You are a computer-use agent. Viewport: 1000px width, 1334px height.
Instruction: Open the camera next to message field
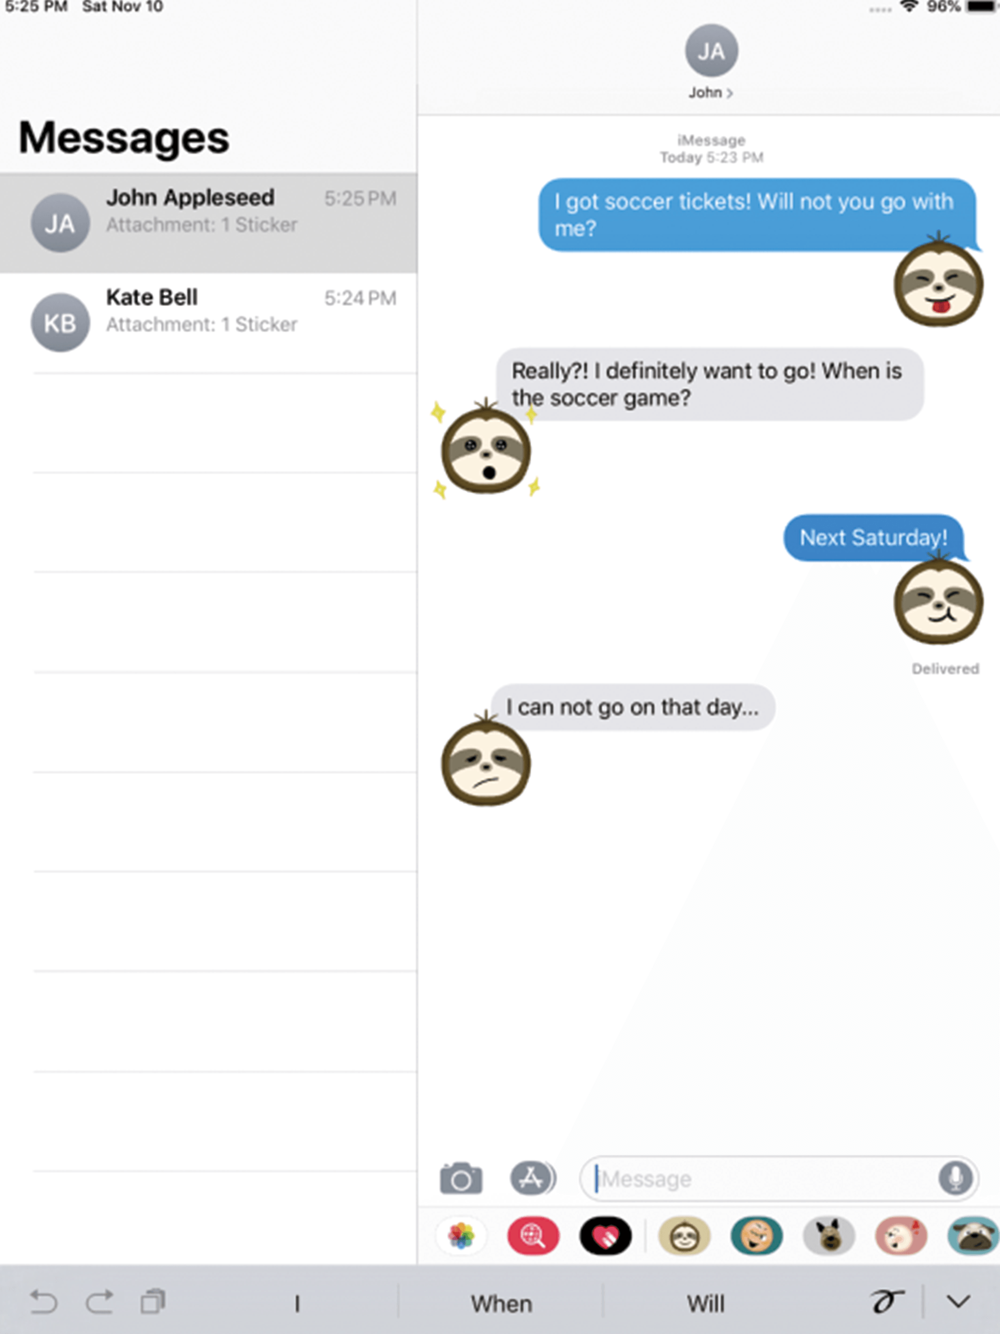point(461,1179)
